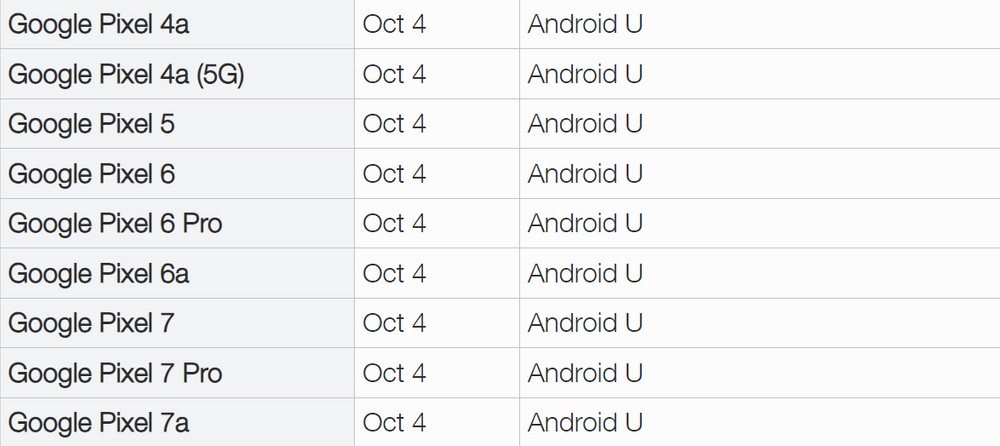Click the Google Pixel 7a device name
The height and width of the screenshot is (446, 1000).
click(98, 423)
